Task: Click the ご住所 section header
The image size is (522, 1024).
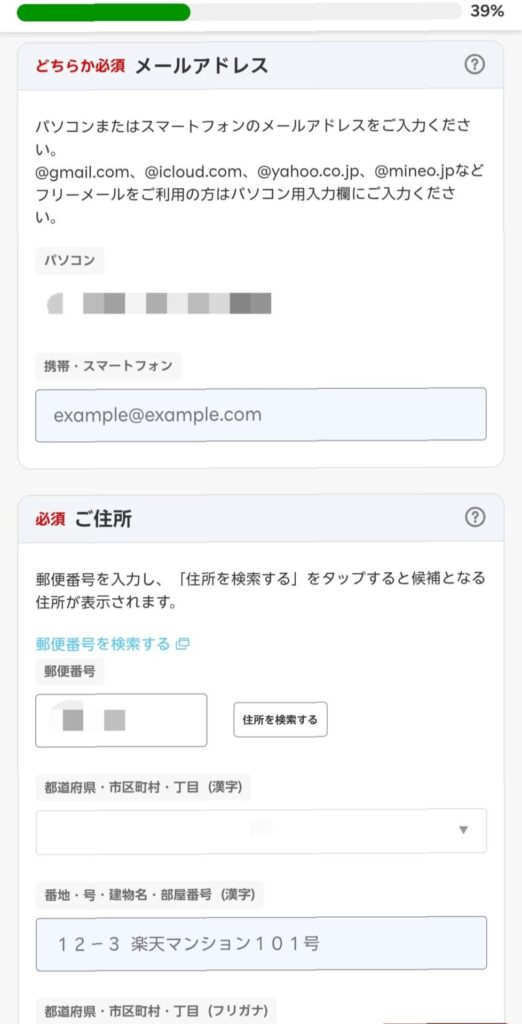Action: click(261, 519)
